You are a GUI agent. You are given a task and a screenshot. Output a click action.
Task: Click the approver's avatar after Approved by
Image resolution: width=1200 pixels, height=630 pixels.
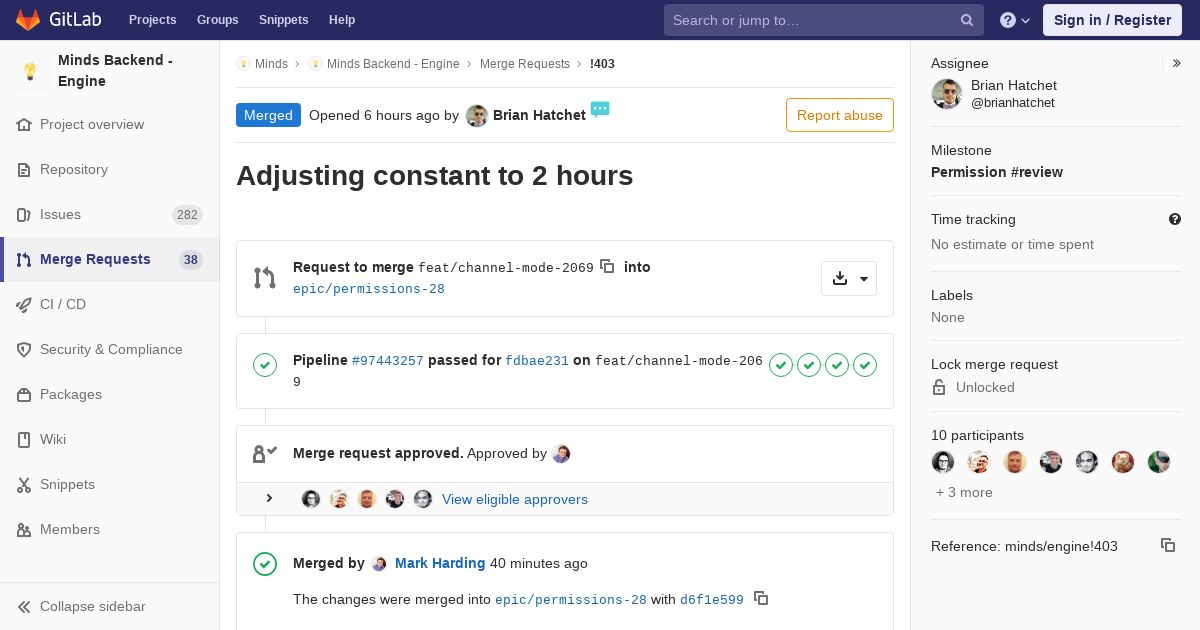pos(561,454)
